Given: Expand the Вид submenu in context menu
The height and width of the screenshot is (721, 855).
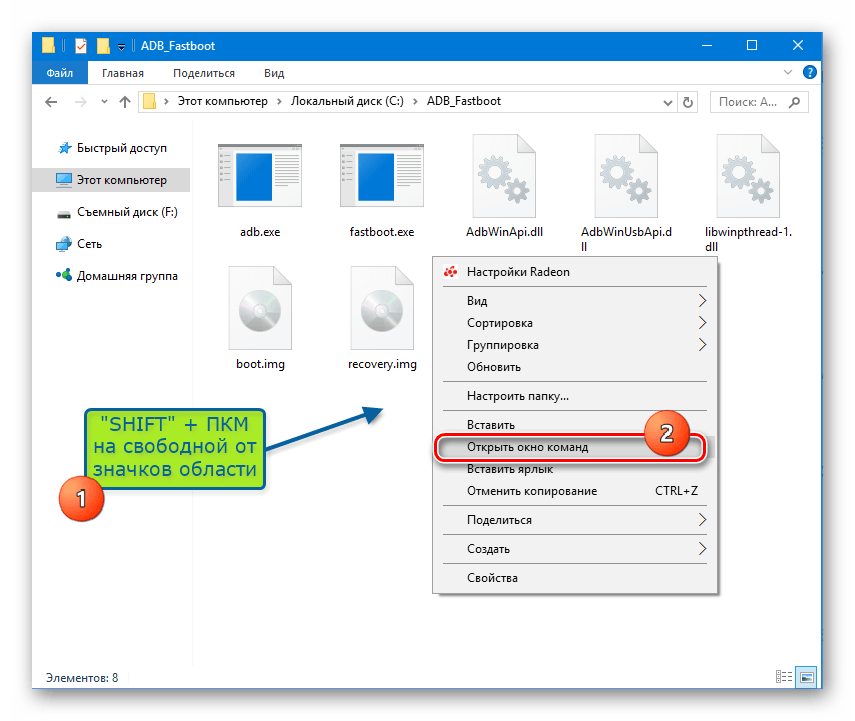Looking at the screenshot, I should (x=702, y=301).
